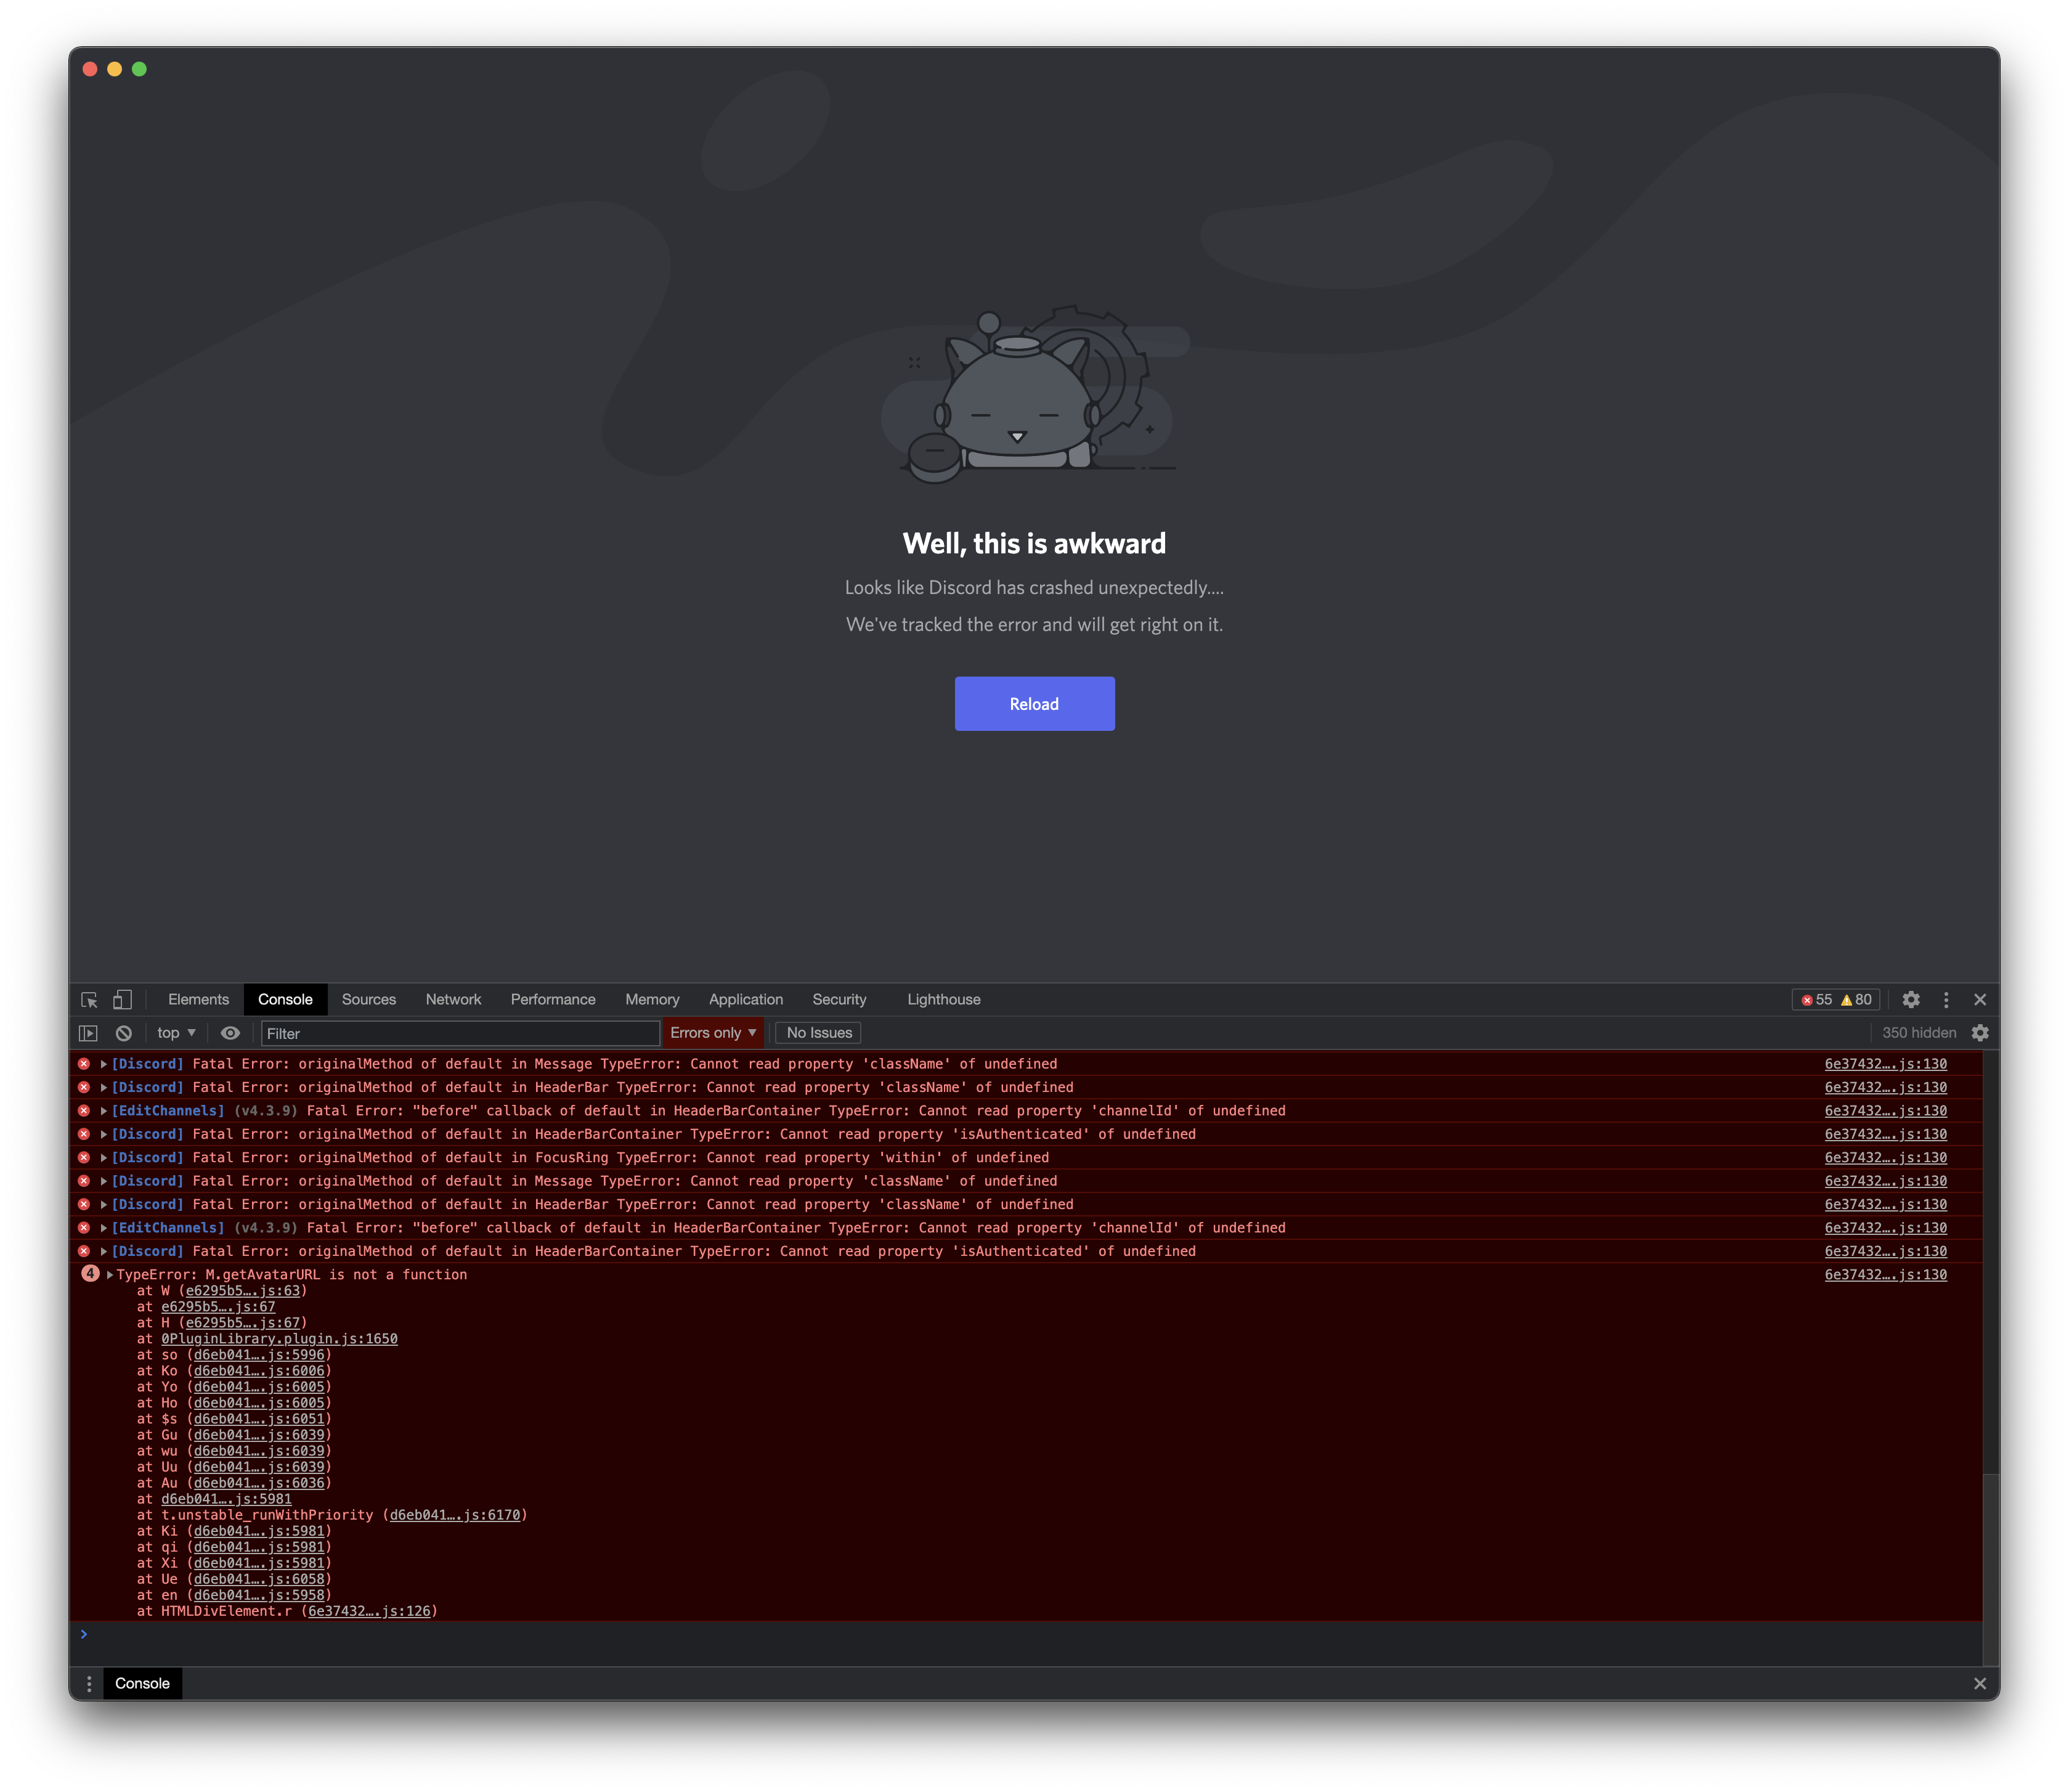Click the repeat count badge 4
The width and height of the screenshot is (2069, 1792).
point(90,1274)
